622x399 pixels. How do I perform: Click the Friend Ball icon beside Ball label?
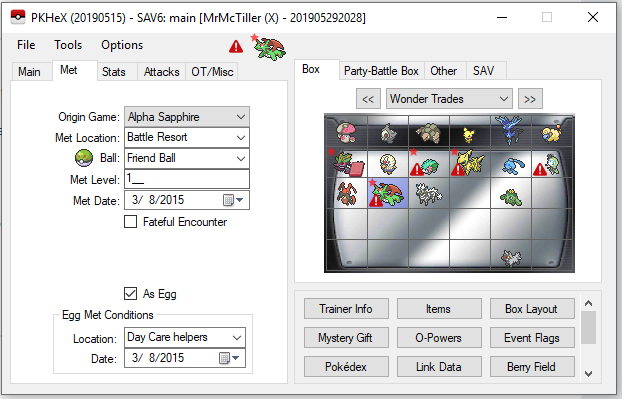click(84, 158)
